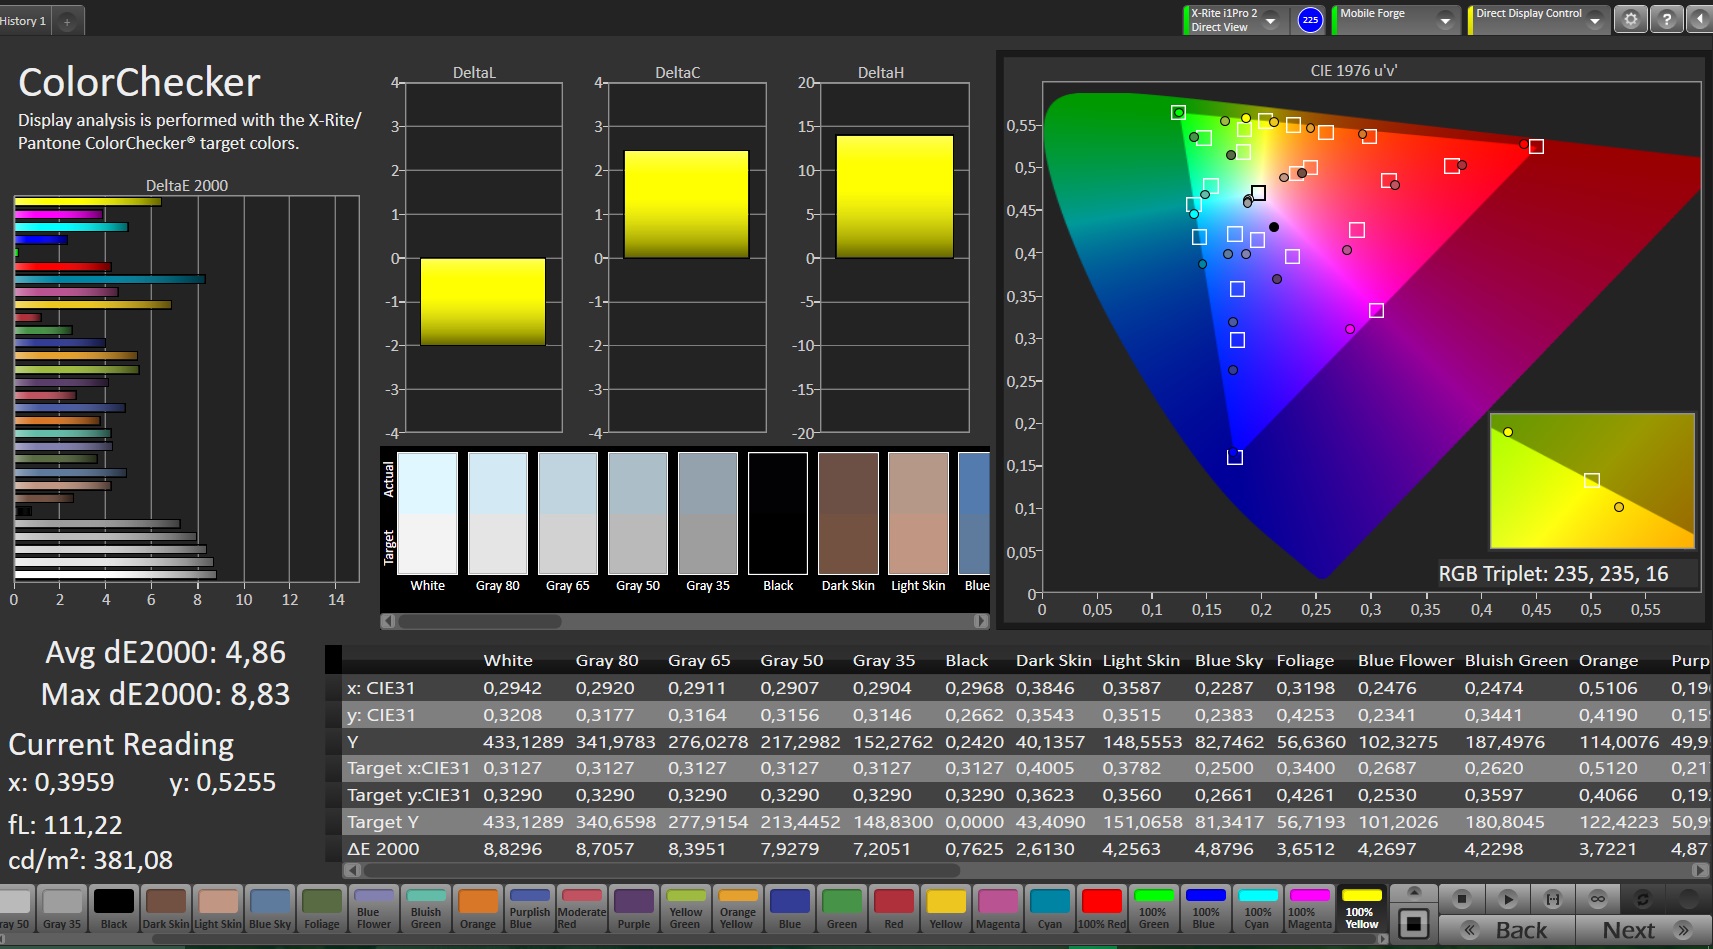This screenshot has width=1713, height=949.
Task: Select the 100% Cyan swatch
Action: 1257,909
